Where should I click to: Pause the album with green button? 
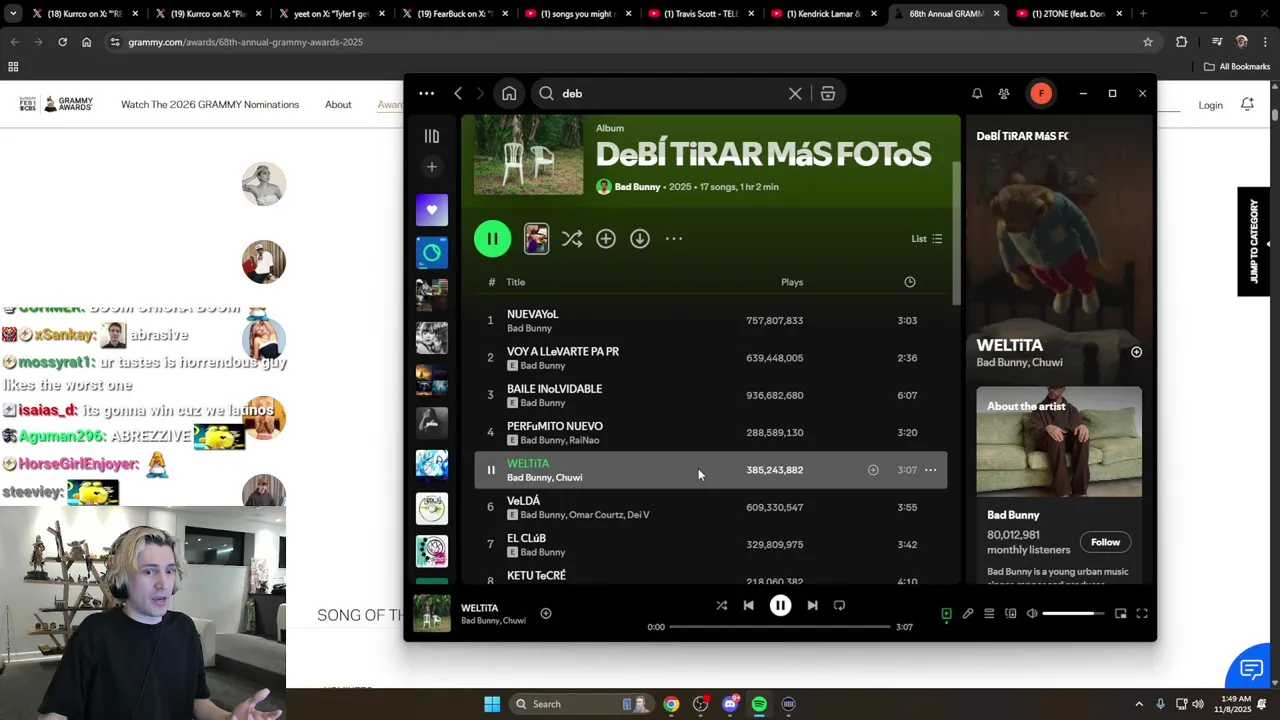(x=492, y=238)
